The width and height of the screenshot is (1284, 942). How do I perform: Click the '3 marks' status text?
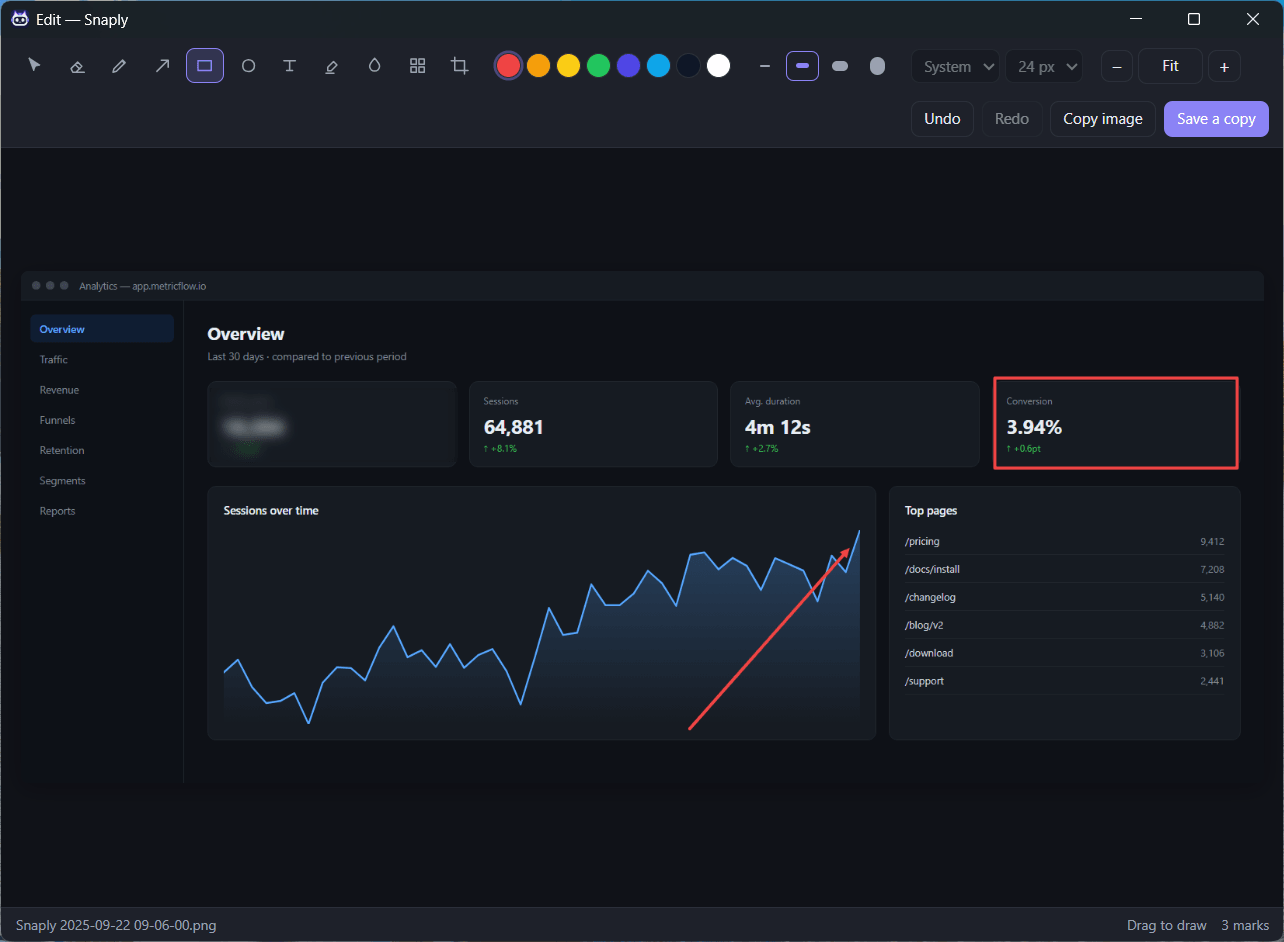(x=1245, y=925)
